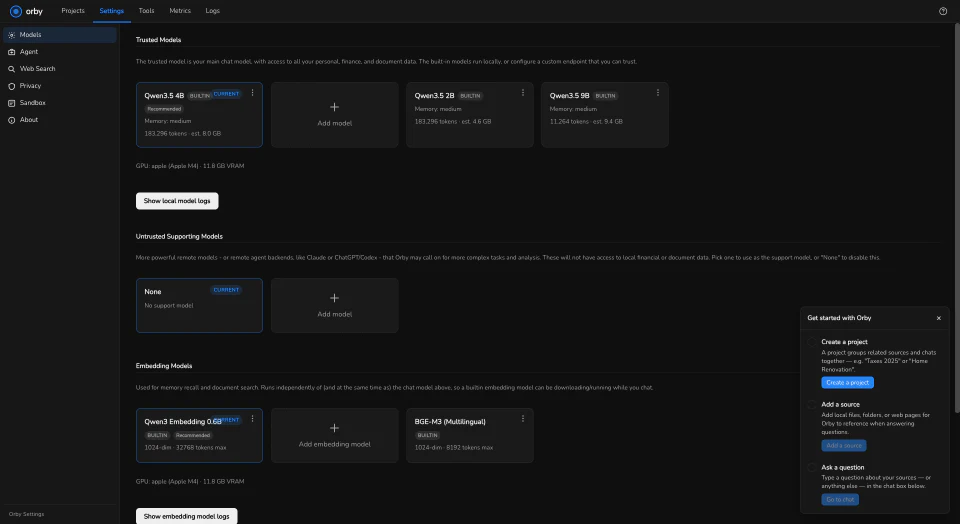Select the Qwen3 Embedding 0.6B card

click(x=199, y=435)
